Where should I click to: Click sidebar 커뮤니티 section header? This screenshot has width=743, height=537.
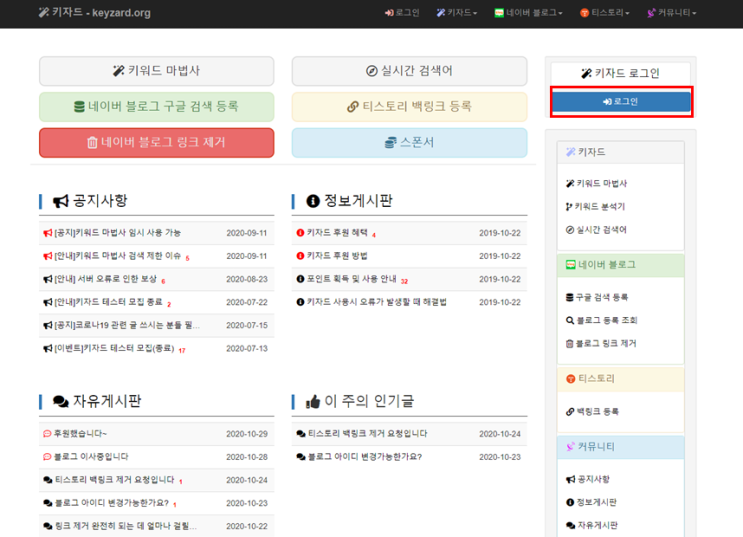pos(621,447)
